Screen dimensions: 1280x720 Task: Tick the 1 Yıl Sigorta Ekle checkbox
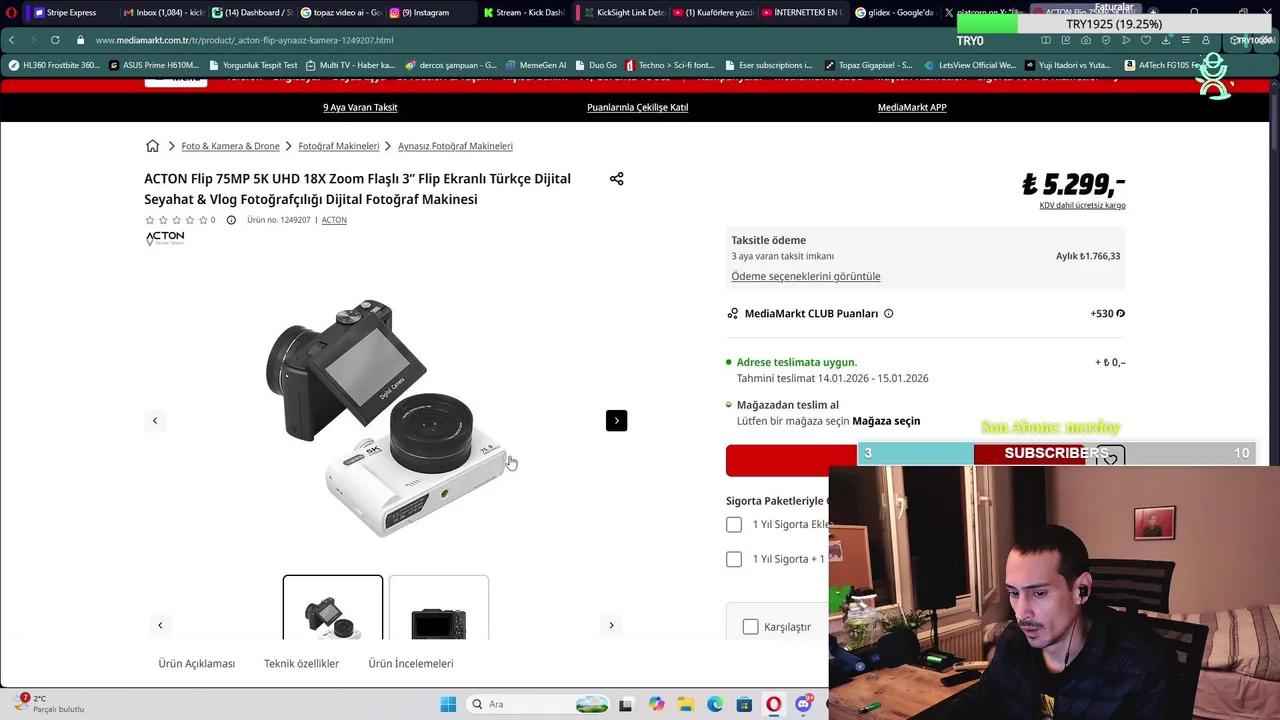click(734, 525)
